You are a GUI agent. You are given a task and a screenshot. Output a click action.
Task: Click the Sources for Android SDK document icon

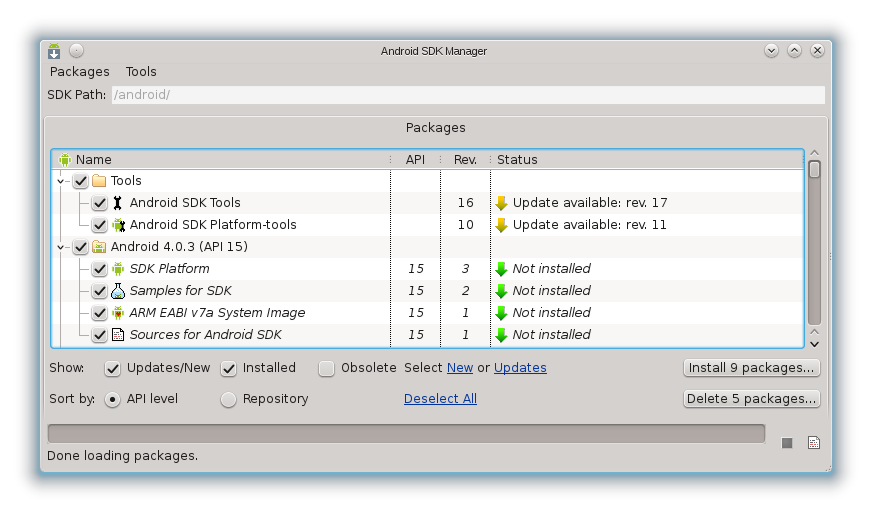click(118, 335)
